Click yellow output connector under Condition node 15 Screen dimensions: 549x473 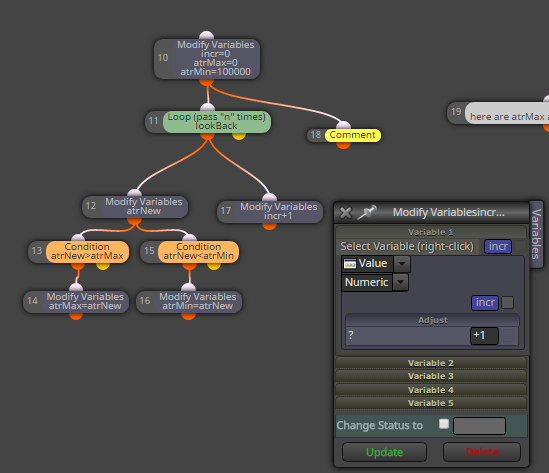tap(214, 266)
